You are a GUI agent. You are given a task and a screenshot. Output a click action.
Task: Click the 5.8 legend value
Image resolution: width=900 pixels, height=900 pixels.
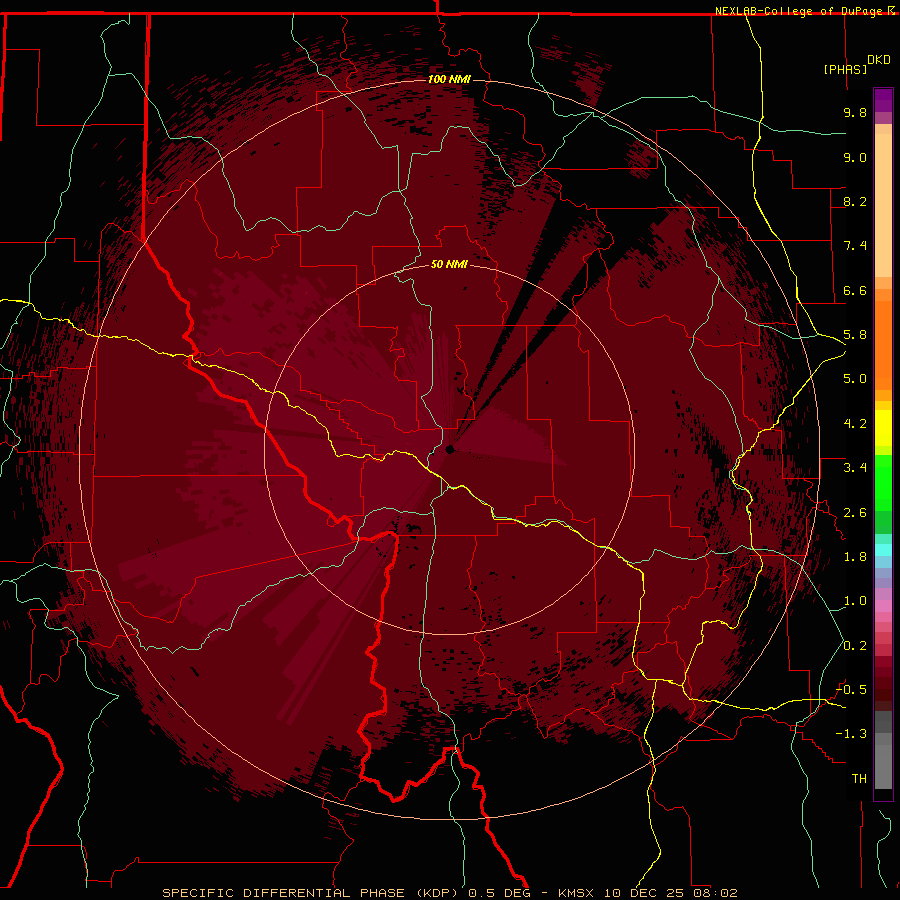pyautogui.click(x=855, y=335)
